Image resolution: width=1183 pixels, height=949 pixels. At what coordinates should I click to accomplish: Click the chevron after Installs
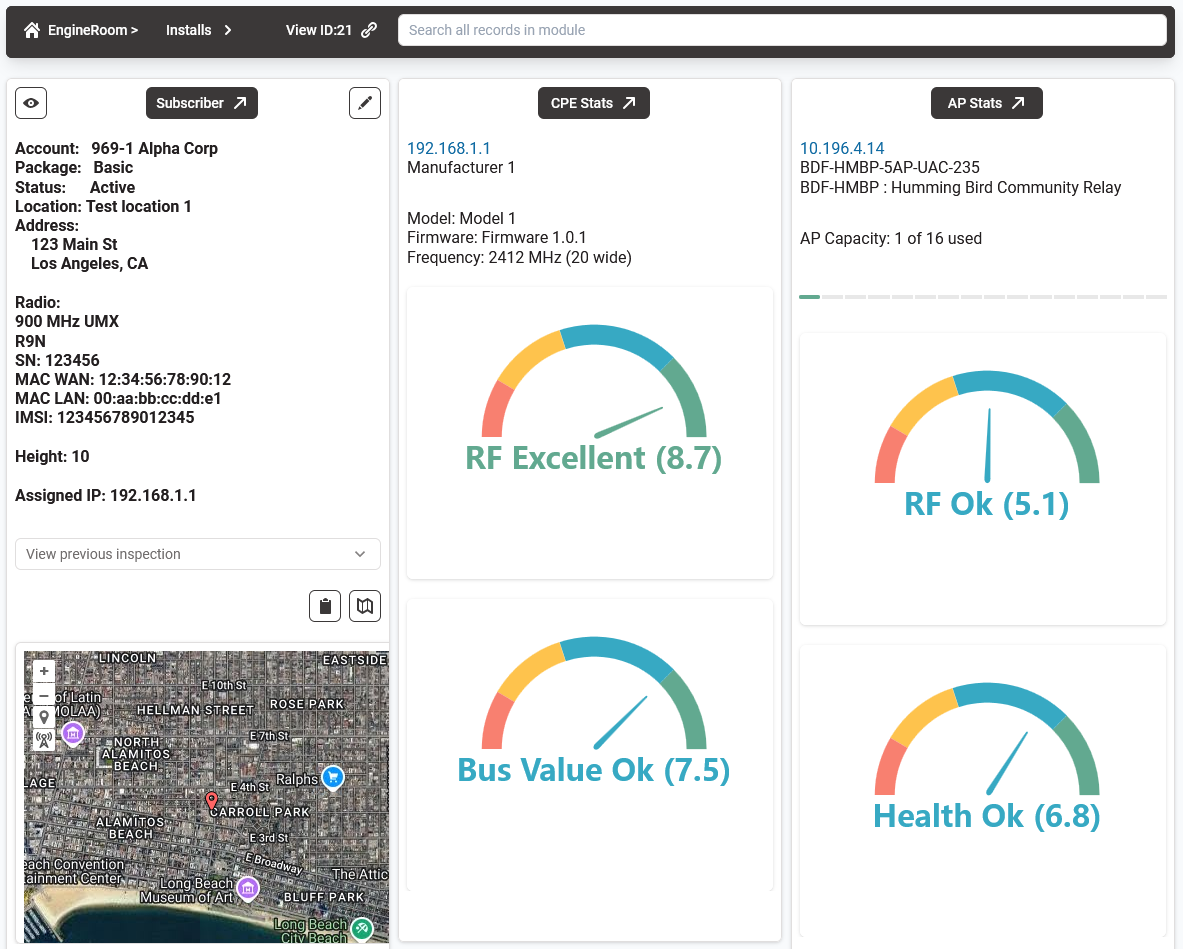click(228, 30)
